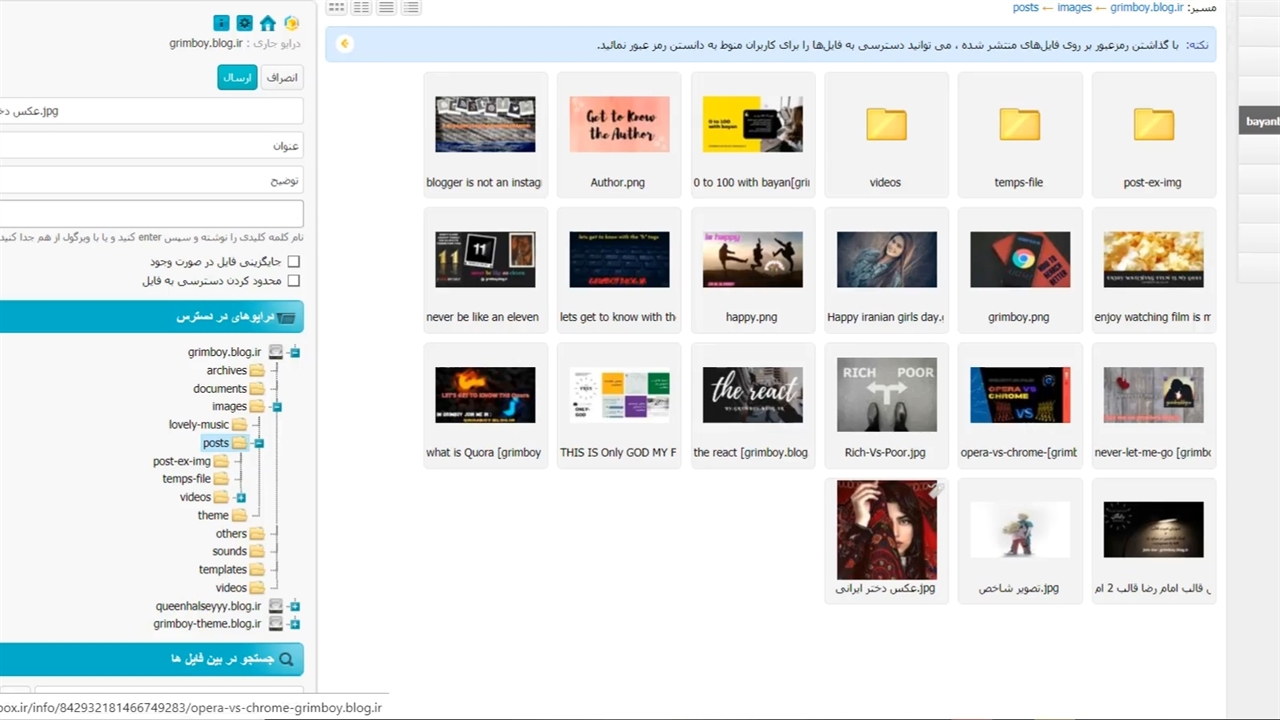
Task: Click the images breadcrumb link
Action: 1074,8
